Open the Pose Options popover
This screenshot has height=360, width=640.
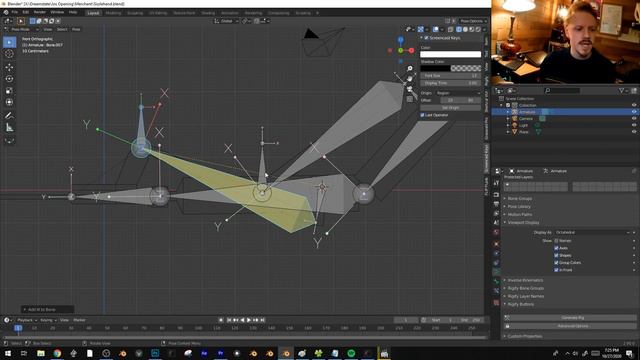pos(473,21)
